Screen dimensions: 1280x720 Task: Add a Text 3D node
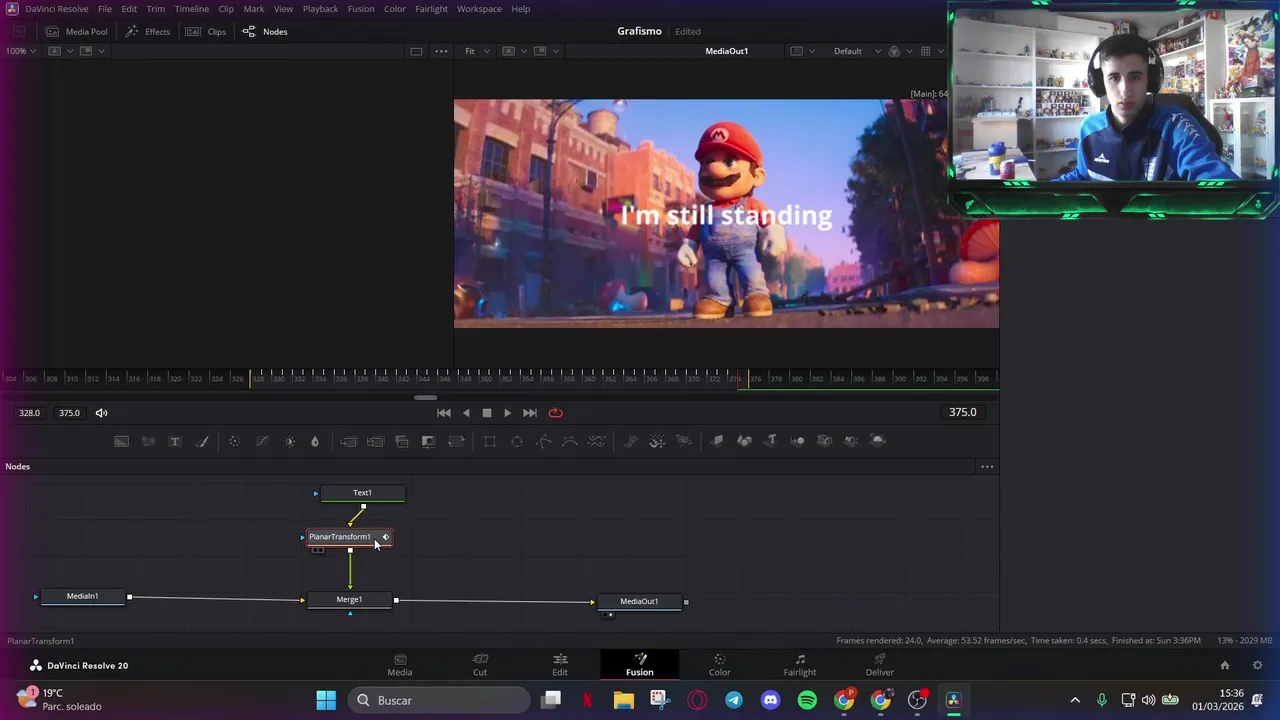(771, 441)
